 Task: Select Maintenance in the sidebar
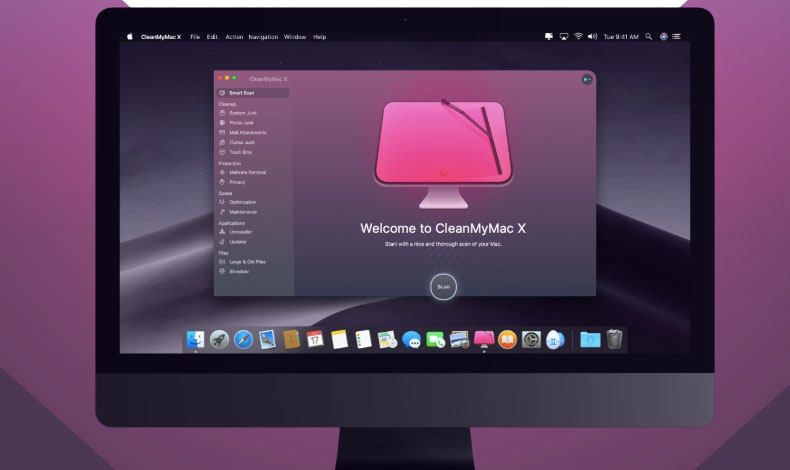click(243, 212)
